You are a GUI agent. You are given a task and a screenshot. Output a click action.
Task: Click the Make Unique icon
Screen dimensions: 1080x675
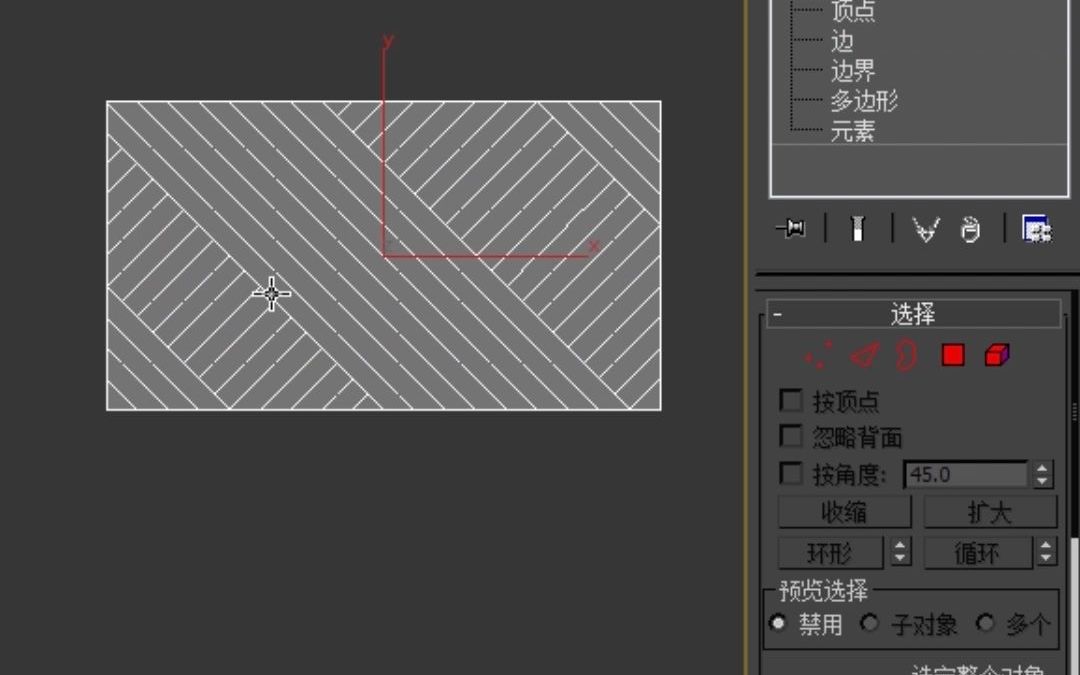[925, 228]
